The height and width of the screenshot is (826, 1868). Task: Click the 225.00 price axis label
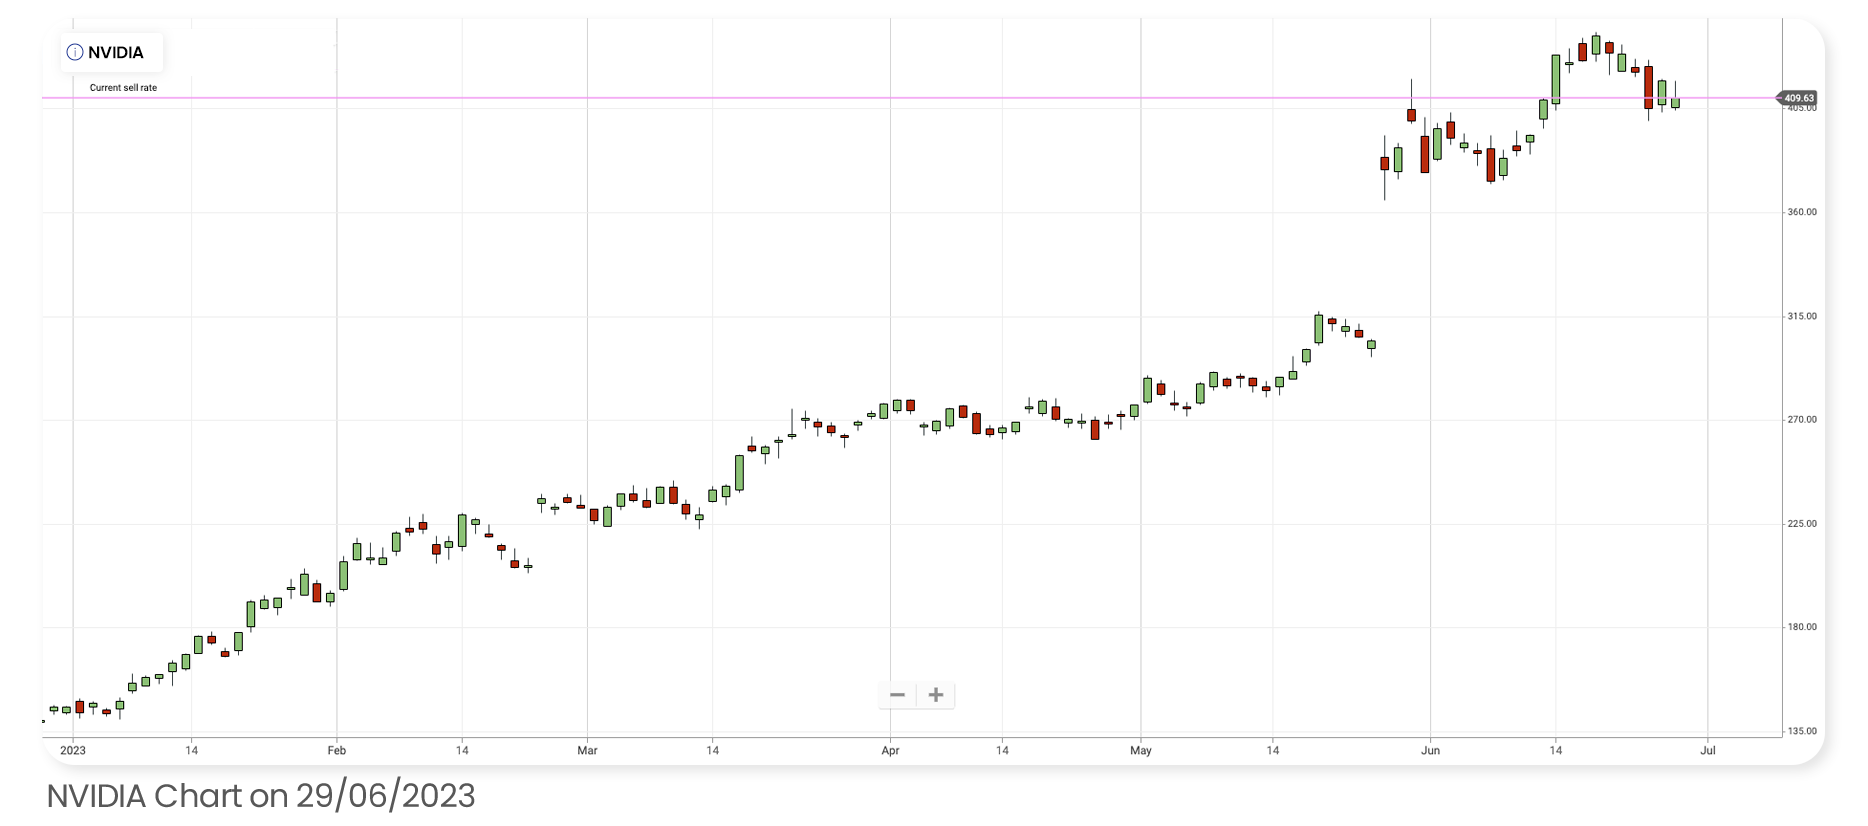(1802, 524)
